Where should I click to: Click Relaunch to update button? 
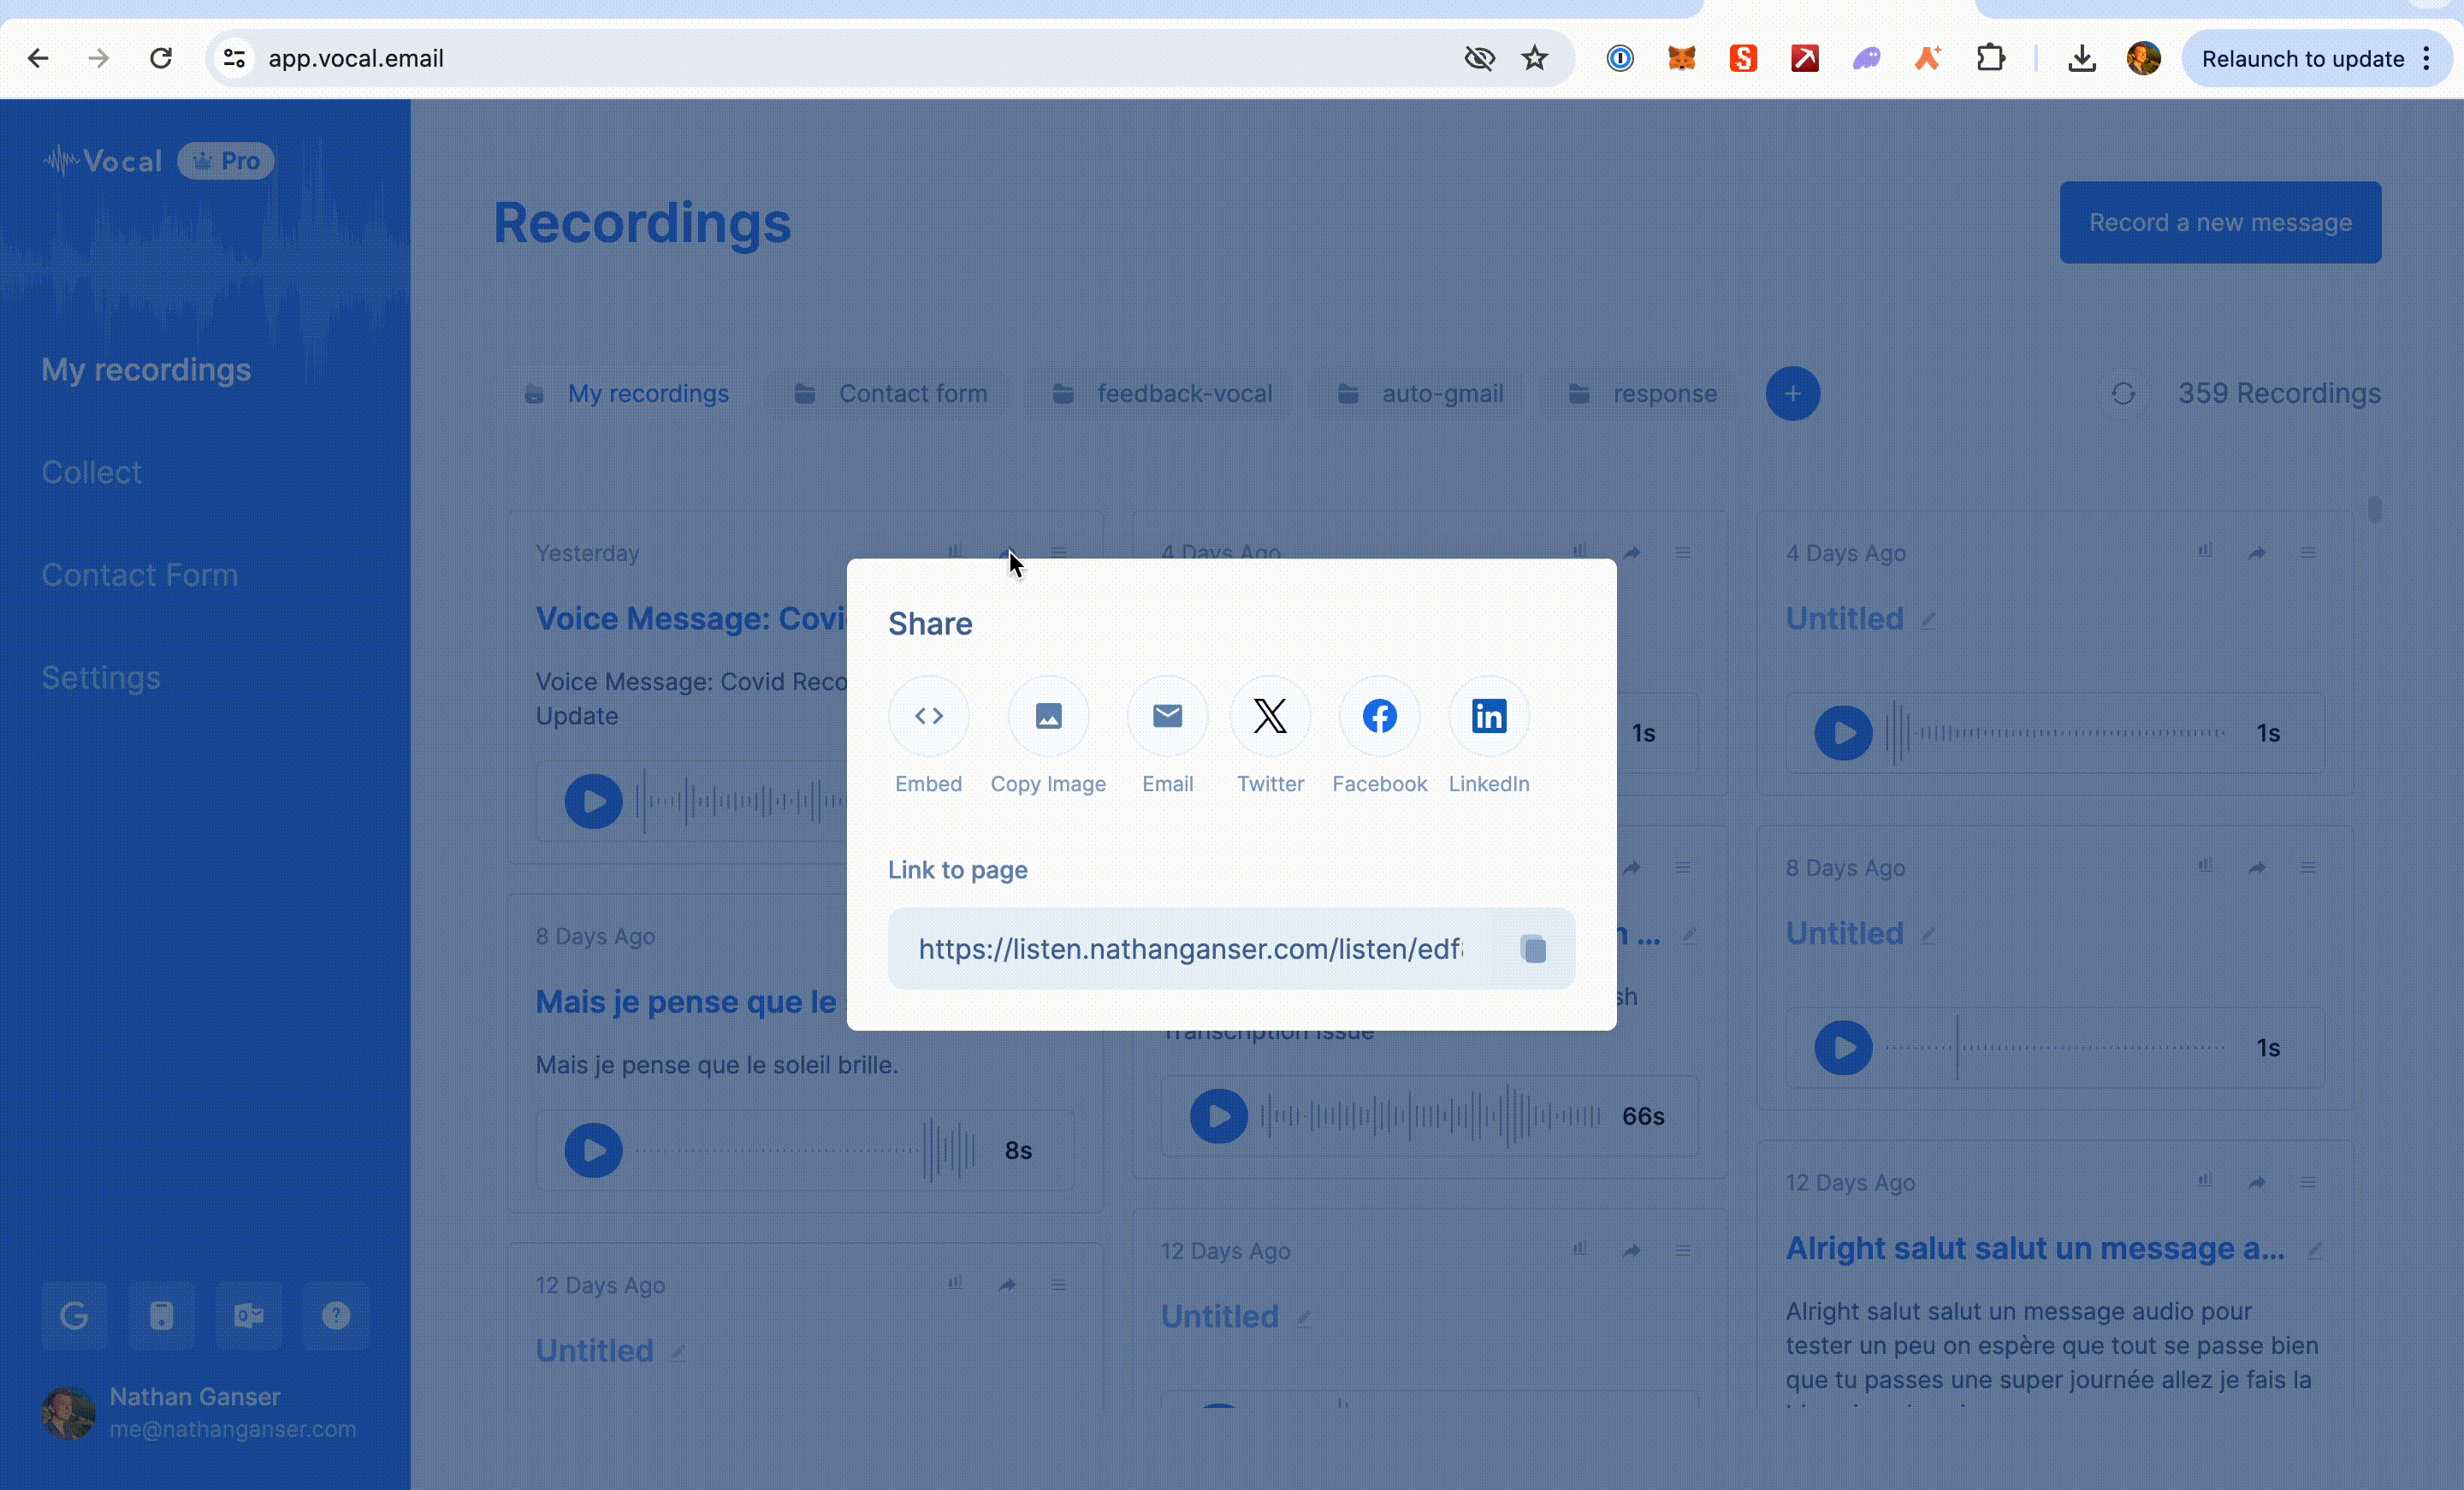coord(2303,58)
